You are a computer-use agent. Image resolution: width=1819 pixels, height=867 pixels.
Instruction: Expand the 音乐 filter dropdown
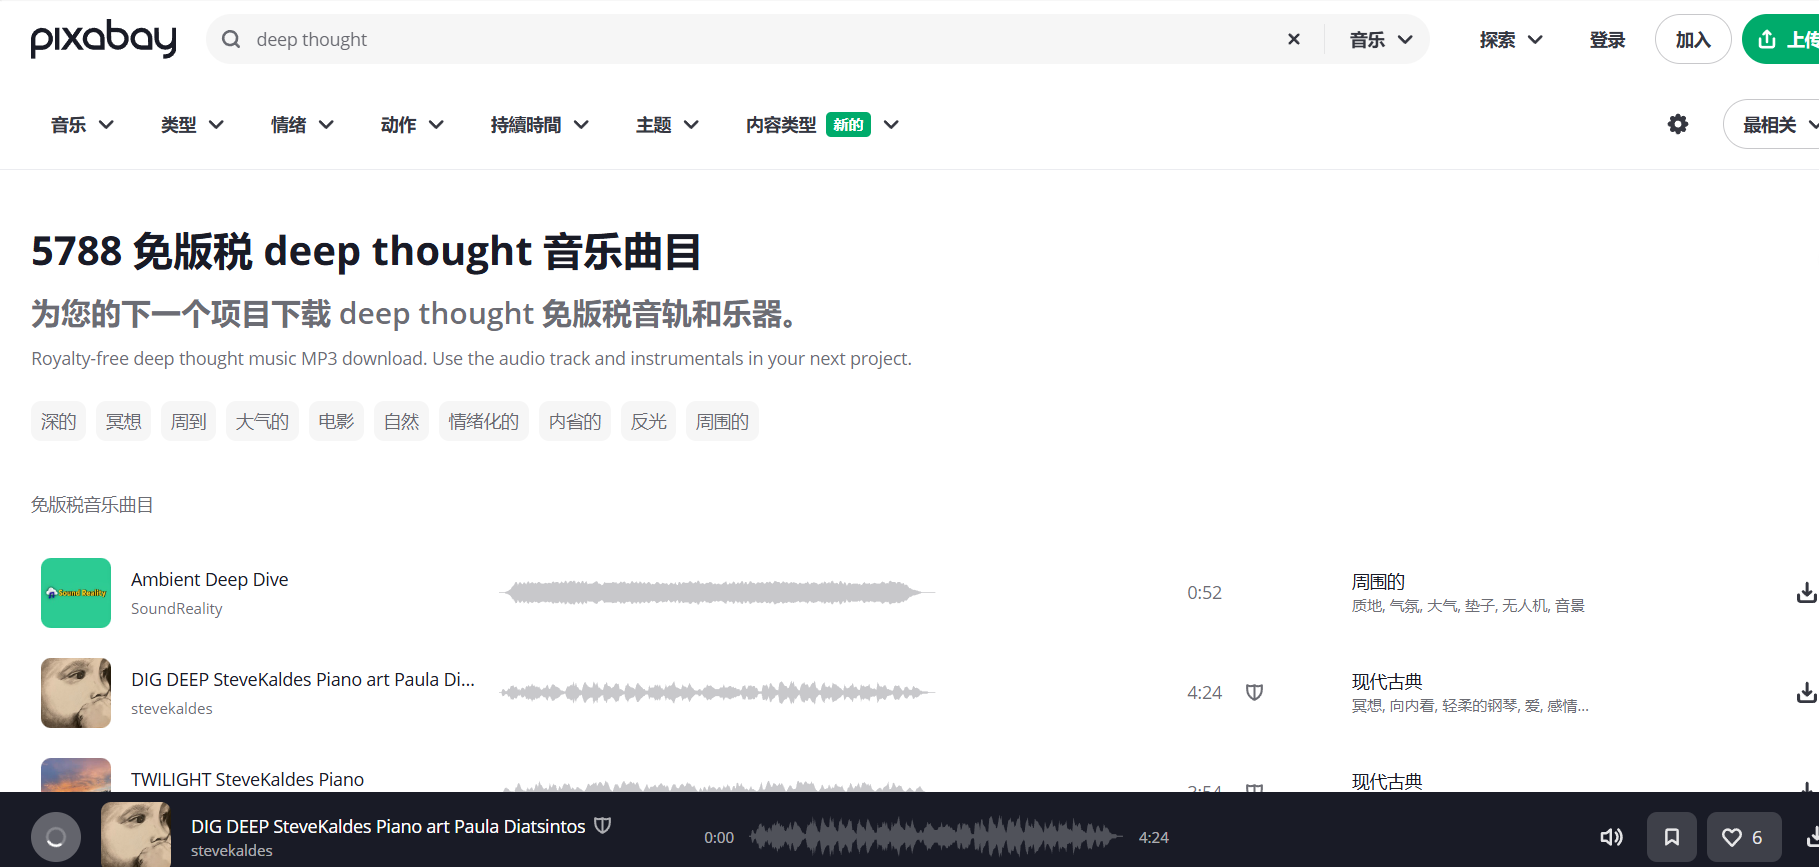coord(82,124)
